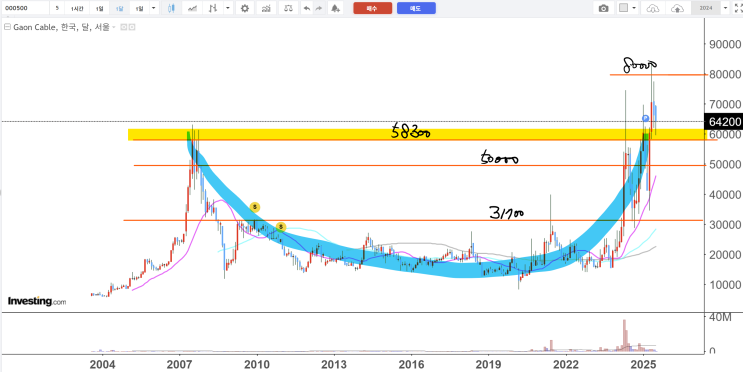Select the highlighted 1달 monthly interval

[120, 8]
